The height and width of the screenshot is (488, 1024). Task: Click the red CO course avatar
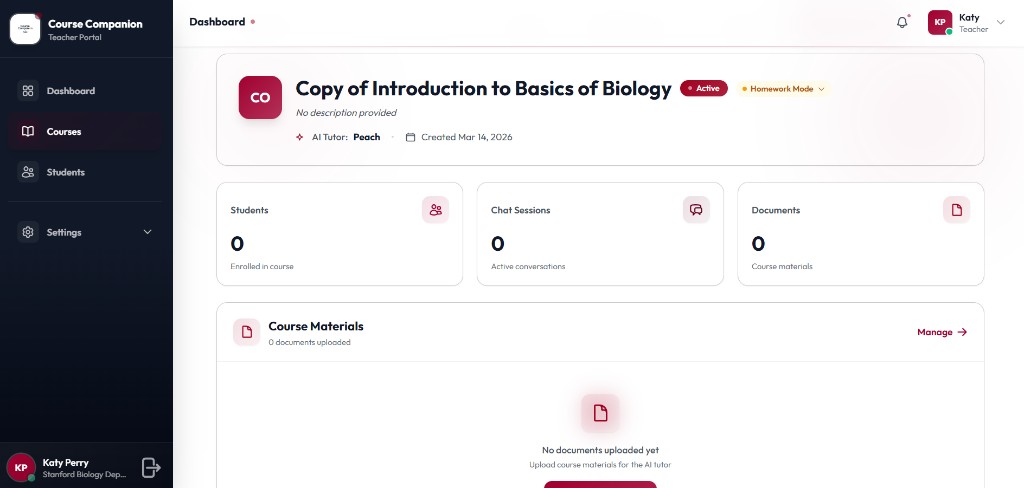(260, 97)
